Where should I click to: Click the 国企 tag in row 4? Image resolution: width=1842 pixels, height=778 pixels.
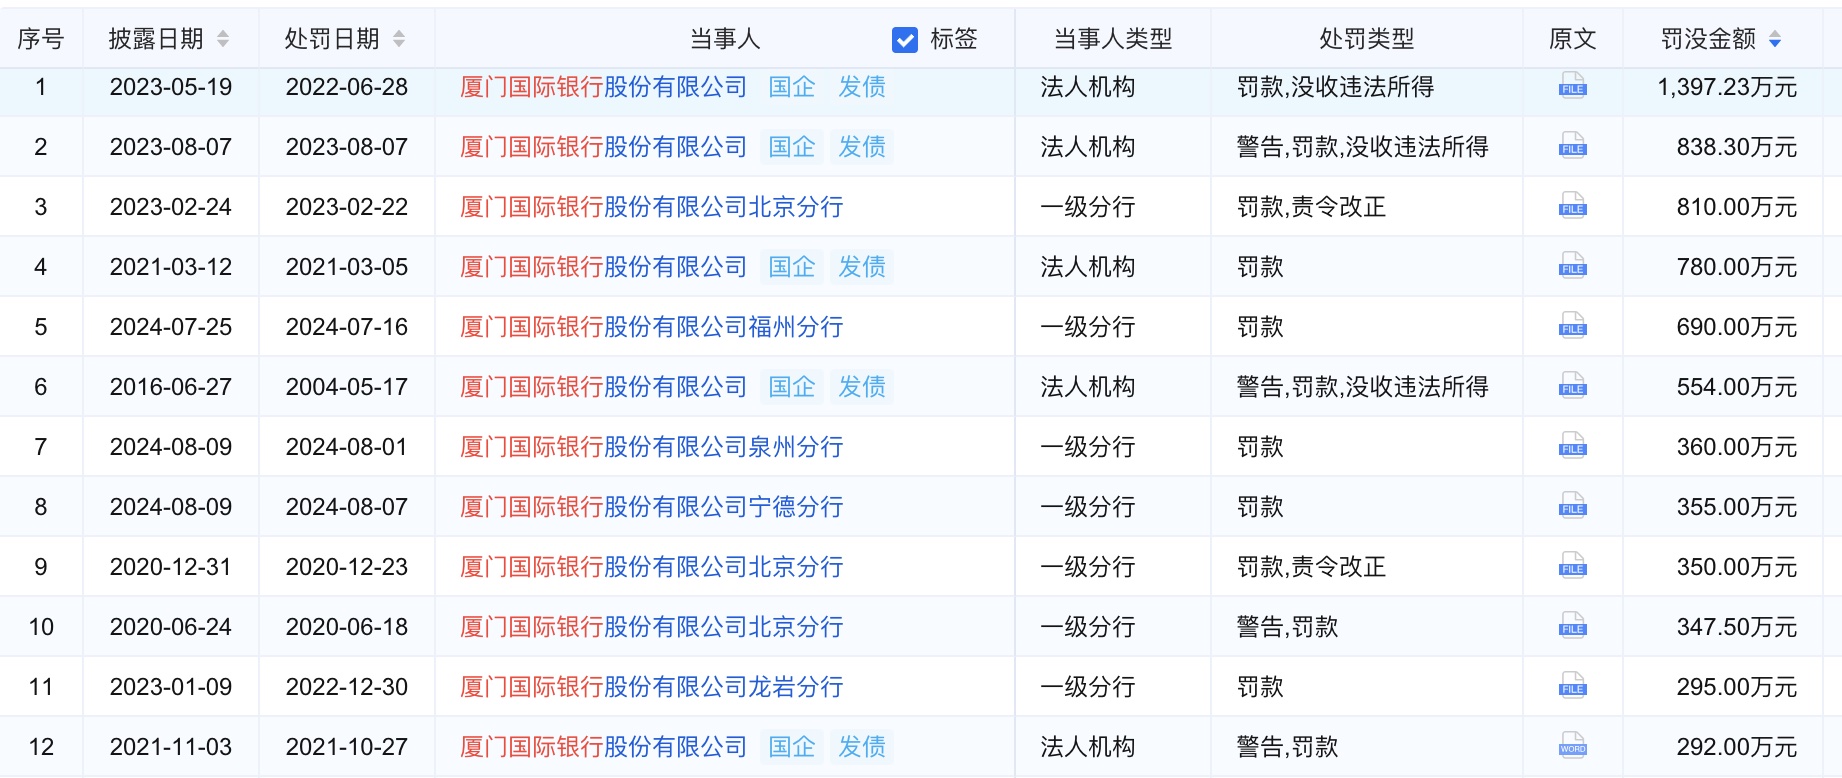click(x=792, y=267)
